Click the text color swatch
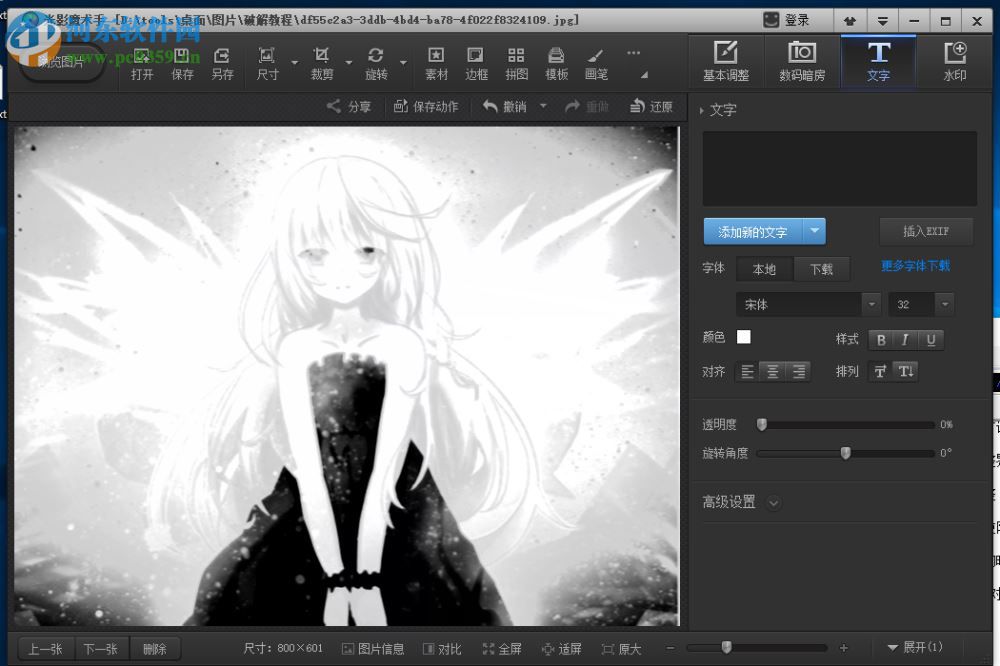Viewport: 1000px width, 666px height. point(744,337)
